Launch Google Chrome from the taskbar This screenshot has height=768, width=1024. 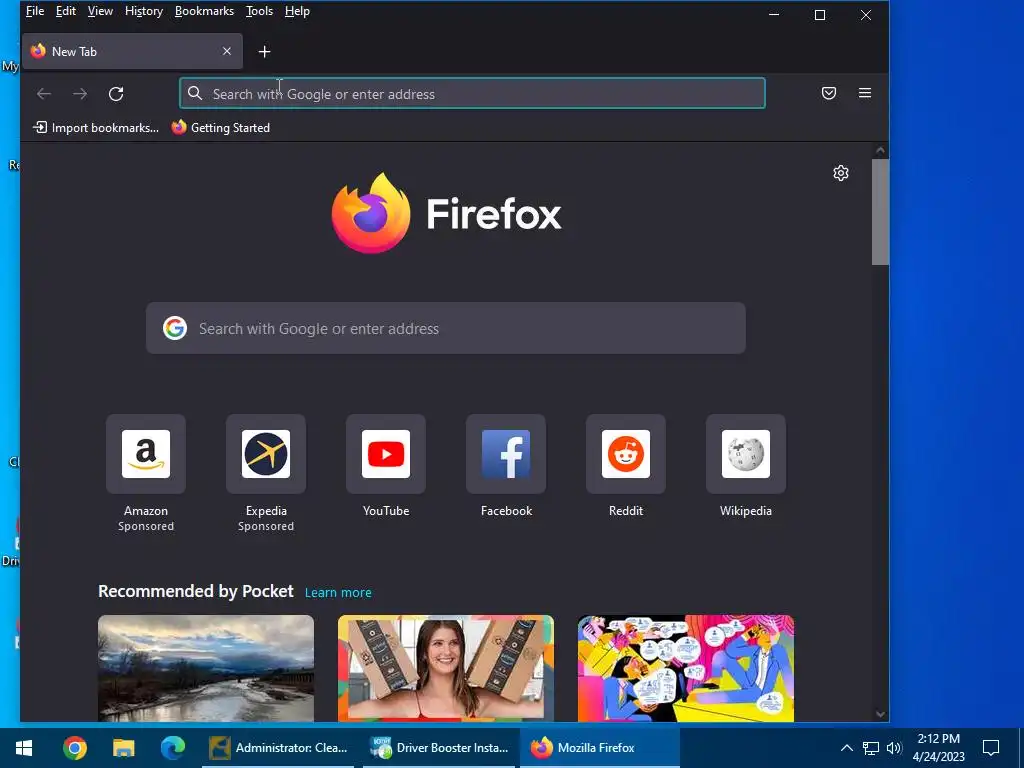click(x=75, y=748)
